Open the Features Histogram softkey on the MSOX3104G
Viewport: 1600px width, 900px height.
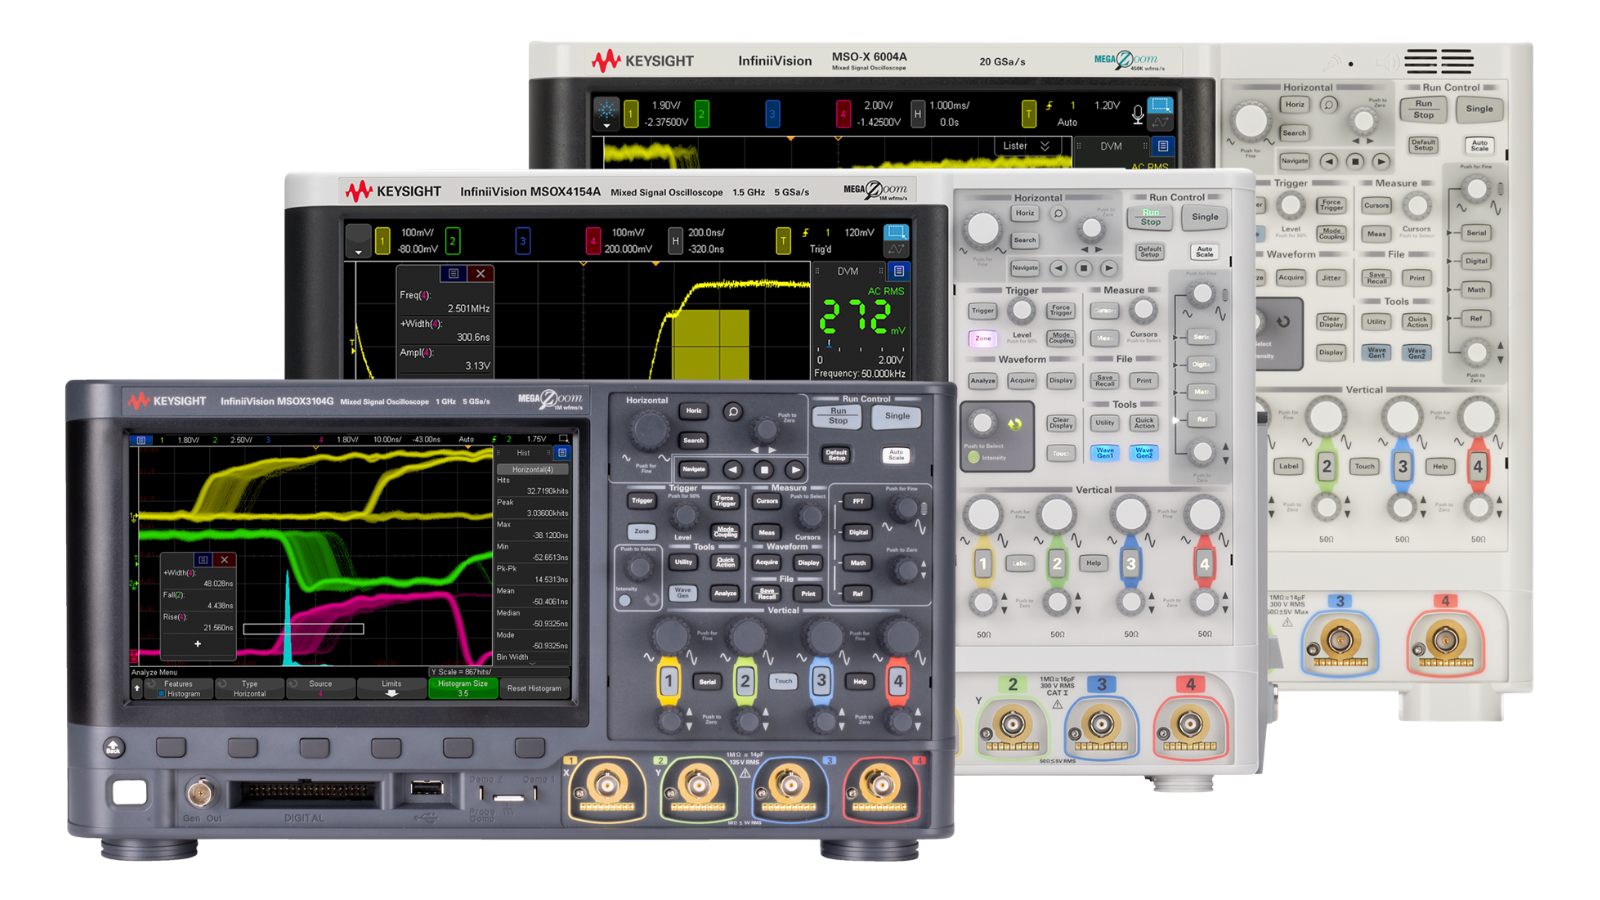tap(179, 688)
